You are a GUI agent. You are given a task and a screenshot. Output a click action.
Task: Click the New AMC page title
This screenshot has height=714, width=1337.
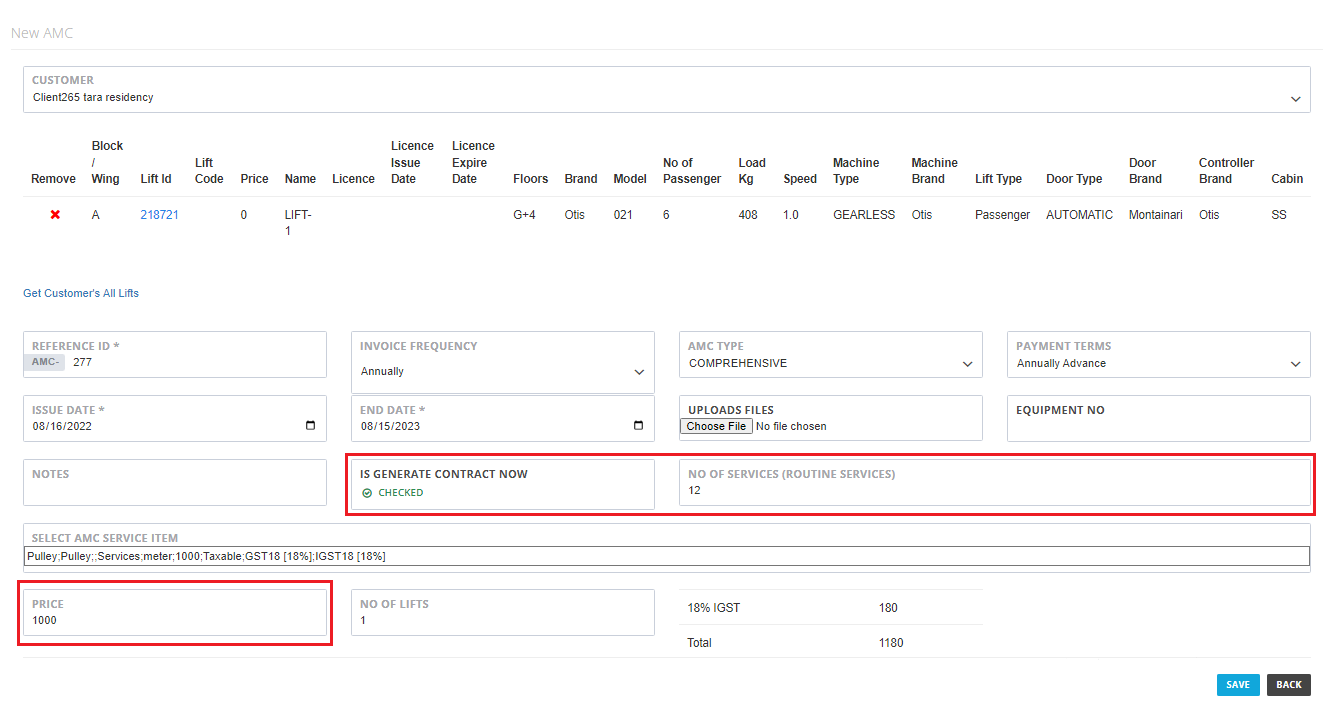point(42,33)
